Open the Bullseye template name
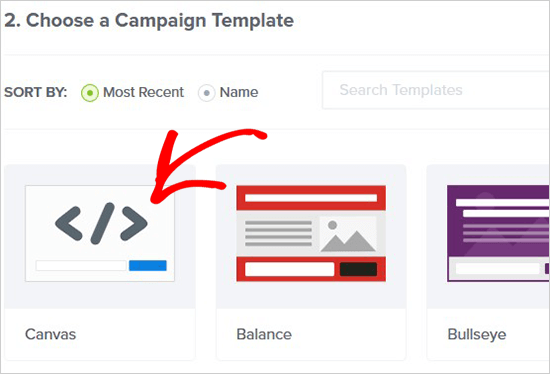Viewport: 550px width, 374px height. pyautogui.click(x=477, y=335)
